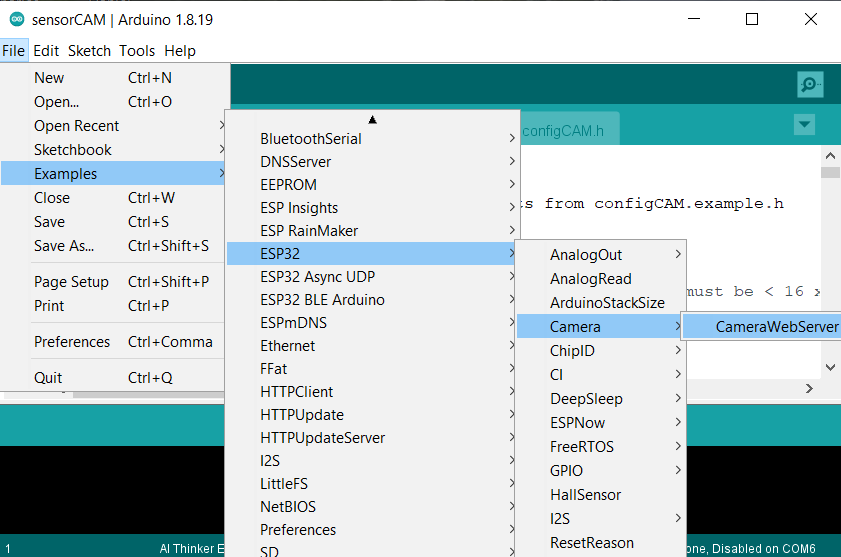This screenshot has height=557, width=841.
Task: Expand the DNSServer examples
Action: (373, 162)
